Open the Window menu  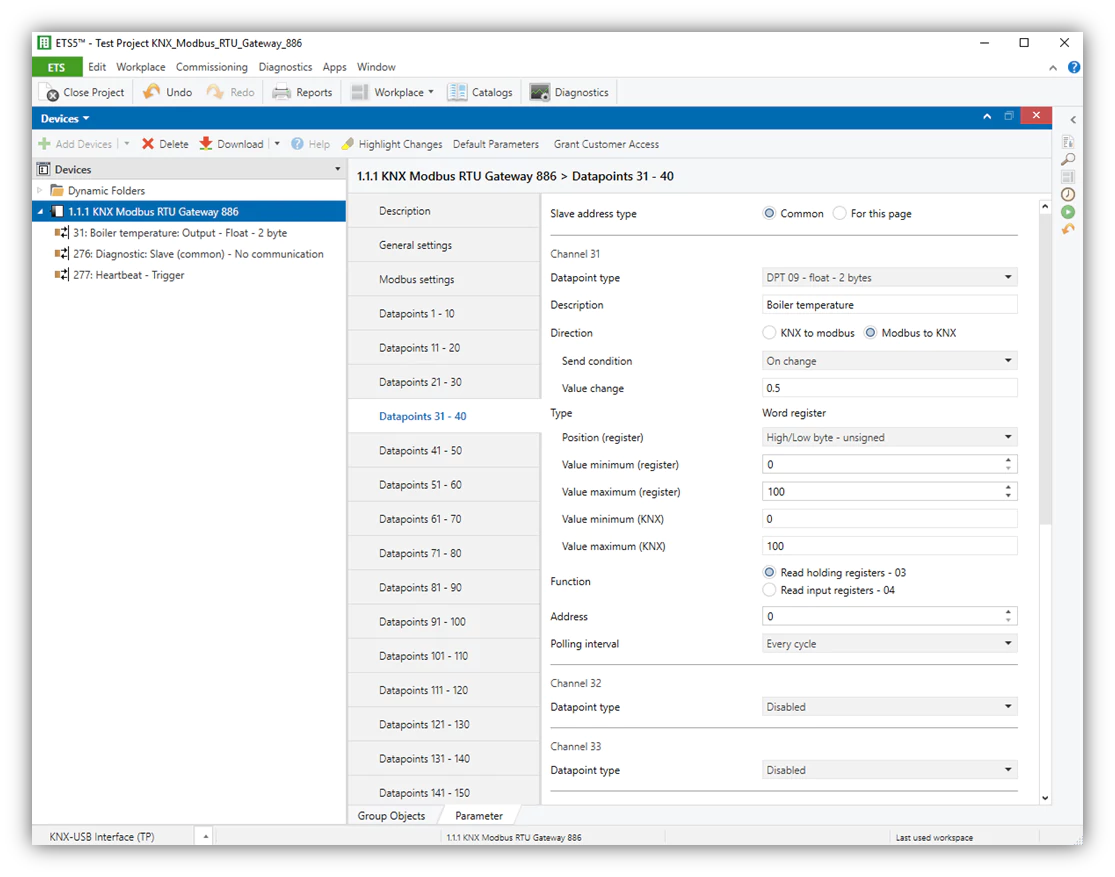(x=376, y=67)
